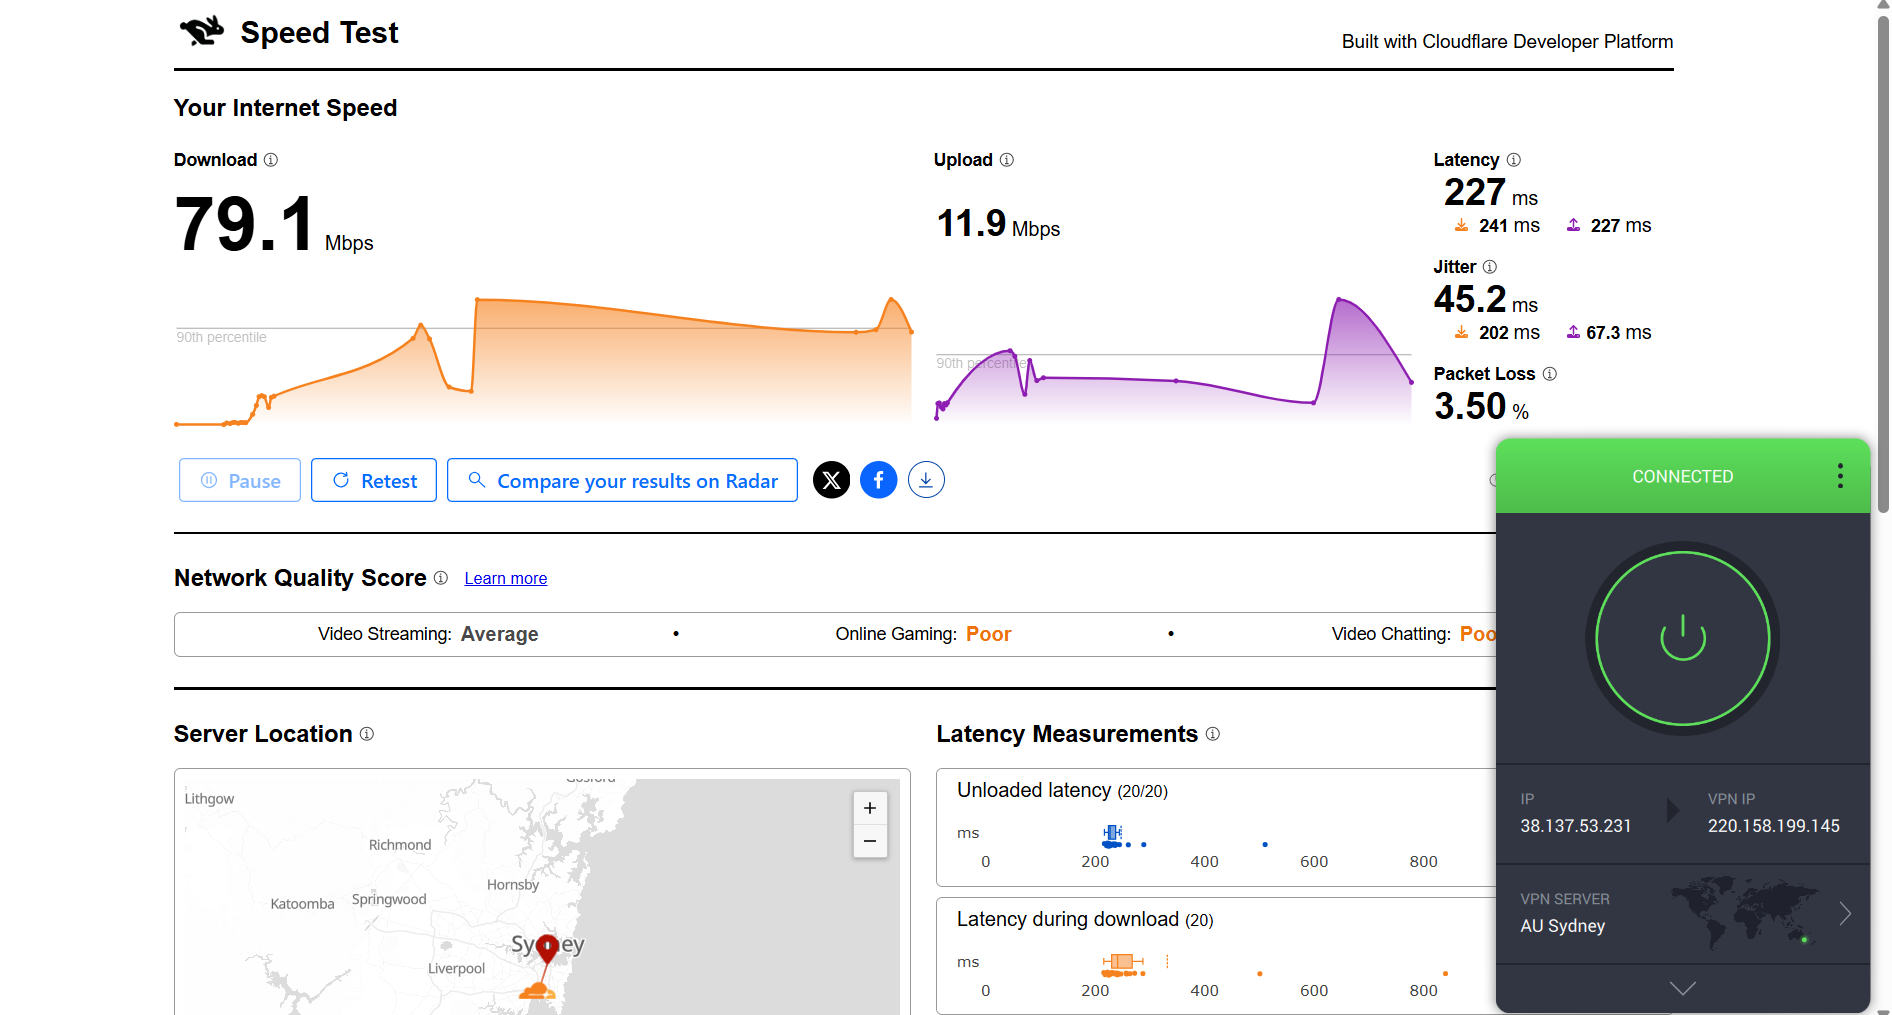Retest your internet speed
This screenshot has width=1892, height=1015.
tap(373, 480)
